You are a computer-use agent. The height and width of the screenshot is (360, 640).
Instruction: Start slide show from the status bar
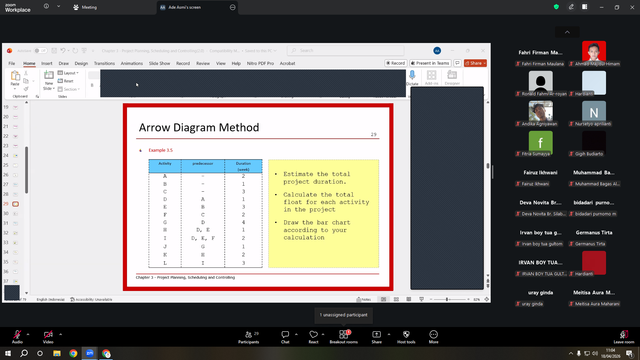coord(421,299)
